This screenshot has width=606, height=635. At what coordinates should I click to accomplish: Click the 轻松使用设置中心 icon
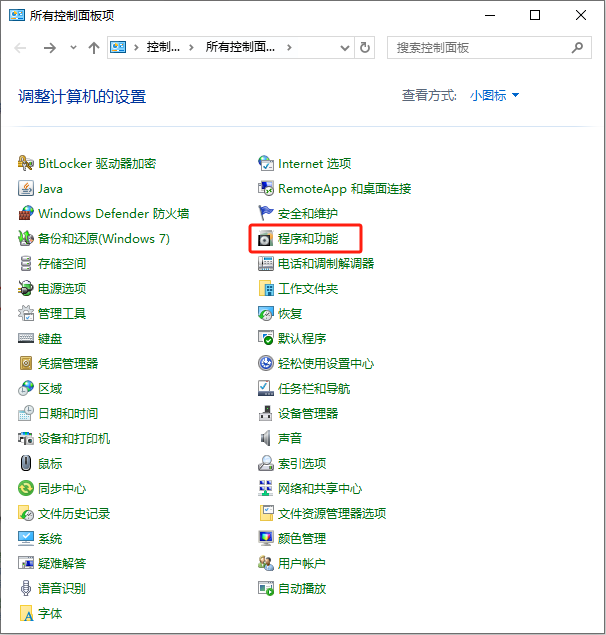tap(266, 363)
